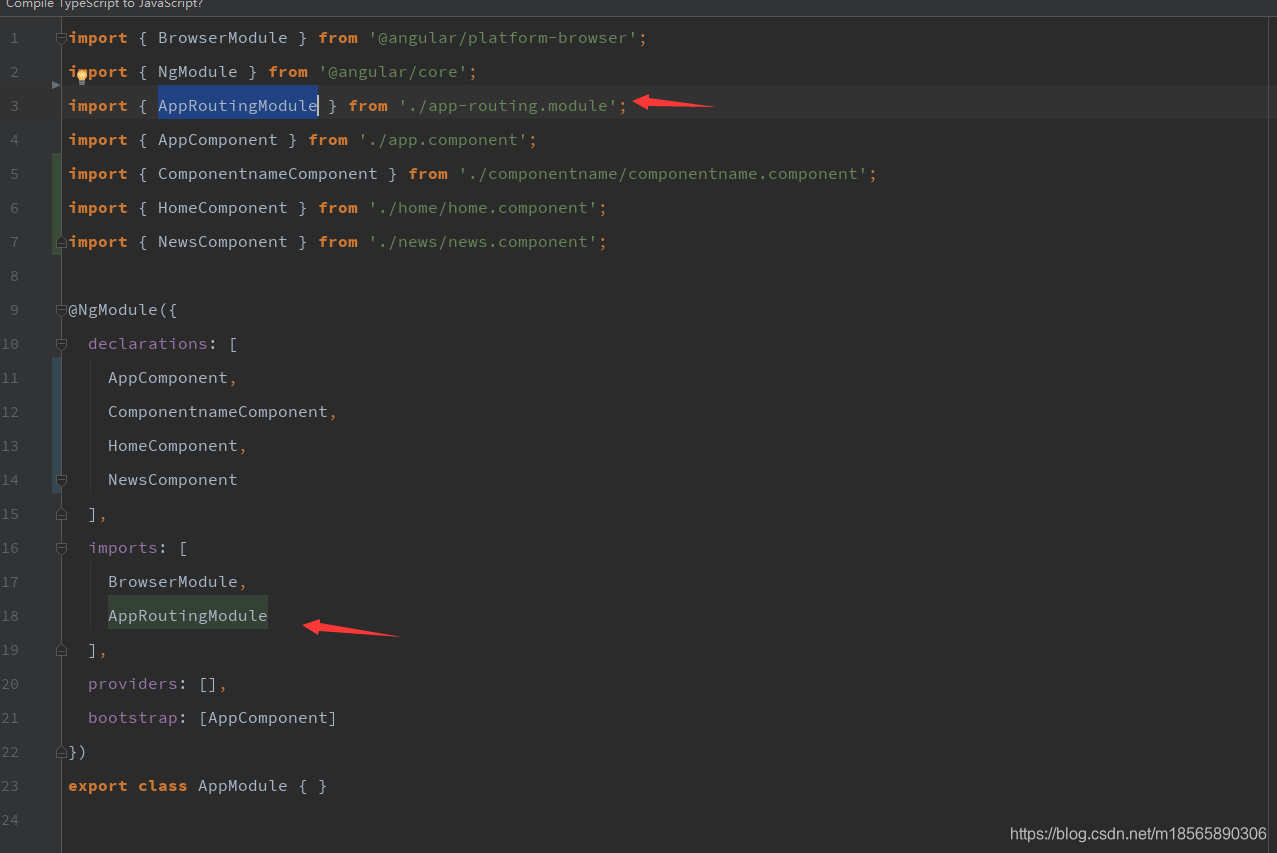Click BrowserModule in the line 1 import
The image size is (1277, 853).
click(223, 38)
